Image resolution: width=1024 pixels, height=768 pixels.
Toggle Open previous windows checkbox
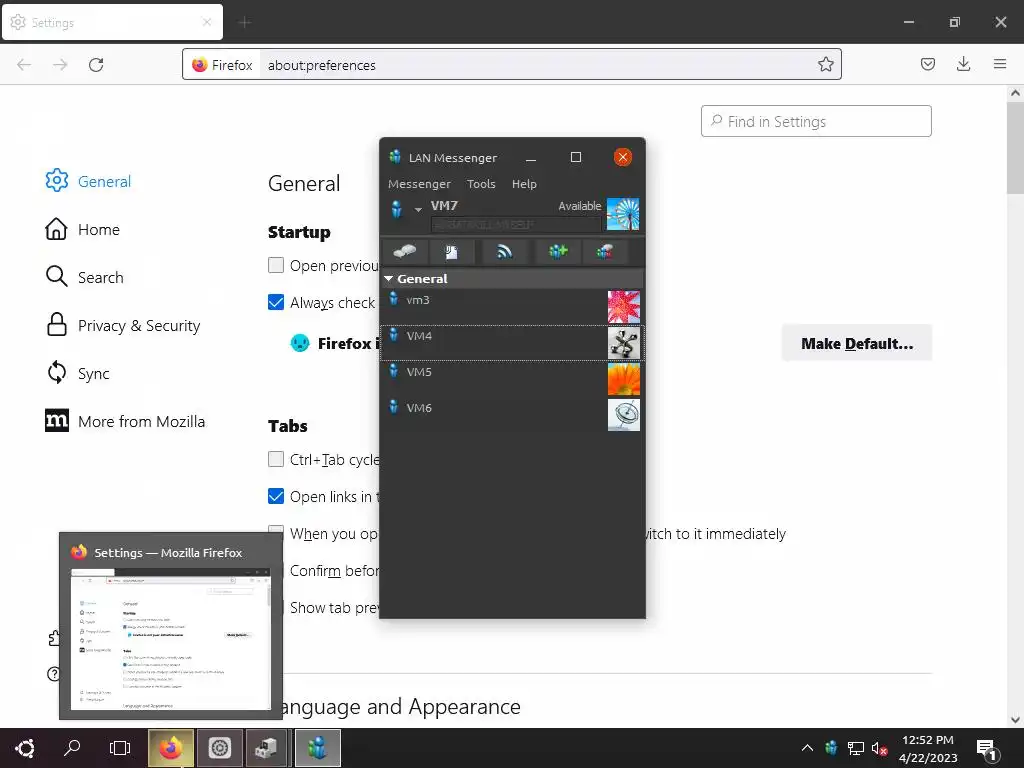click(276, 265)
